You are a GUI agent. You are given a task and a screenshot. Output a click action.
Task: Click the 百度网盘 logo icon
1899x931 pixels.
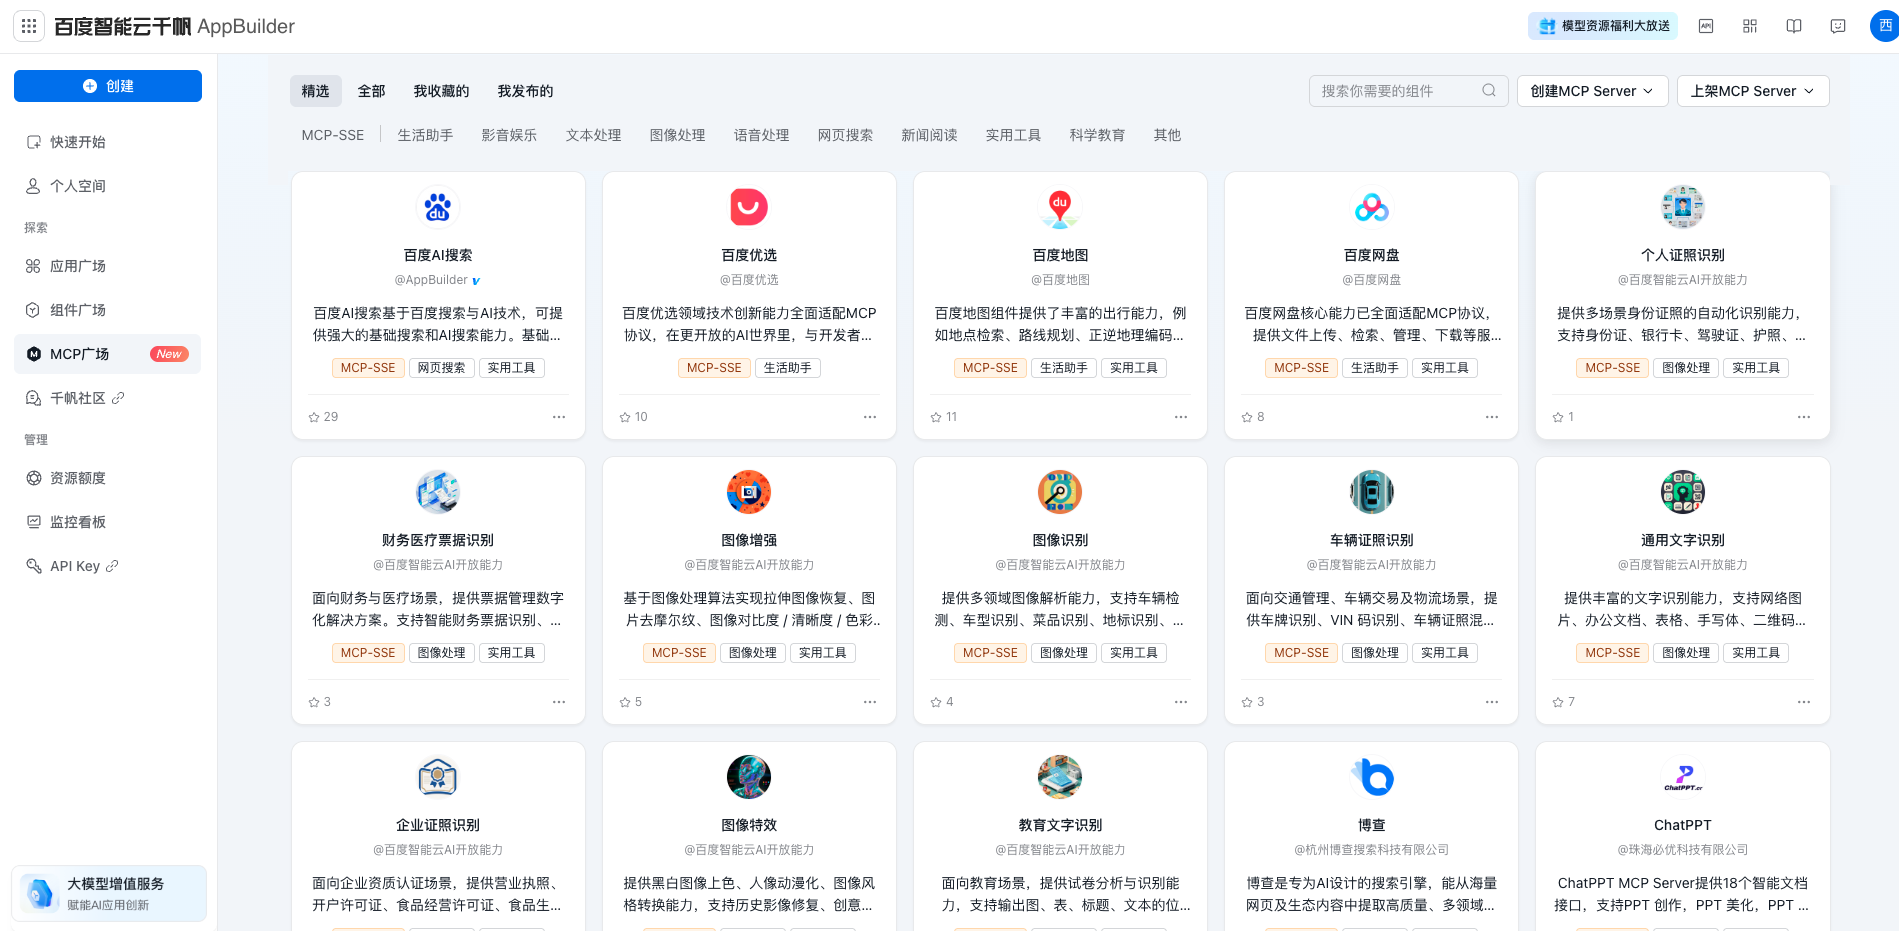[x=1372, y=207]
